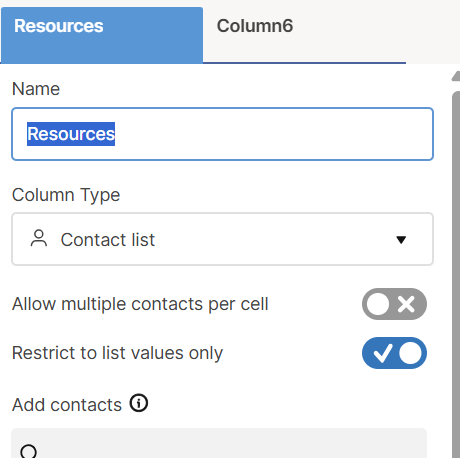Focus the Add contacts search box
Image resolution: width=460 pixels, height=458 pixels.
[219, 443]
